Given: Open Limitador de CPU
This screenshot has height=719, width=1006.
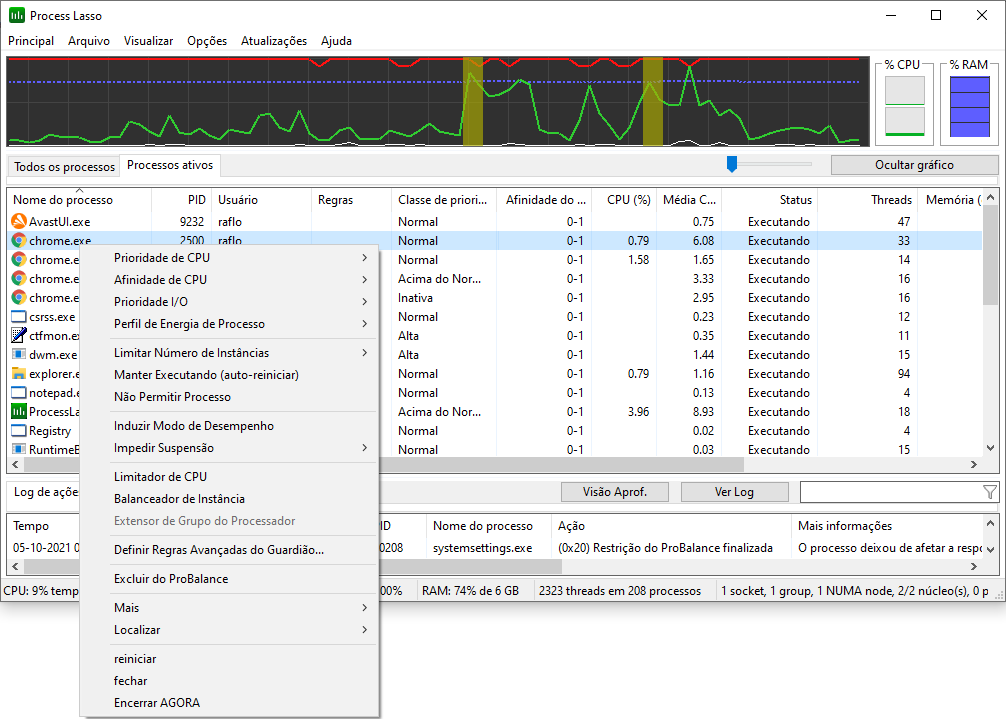Looking at the screenshot, I should click(160, 477).
